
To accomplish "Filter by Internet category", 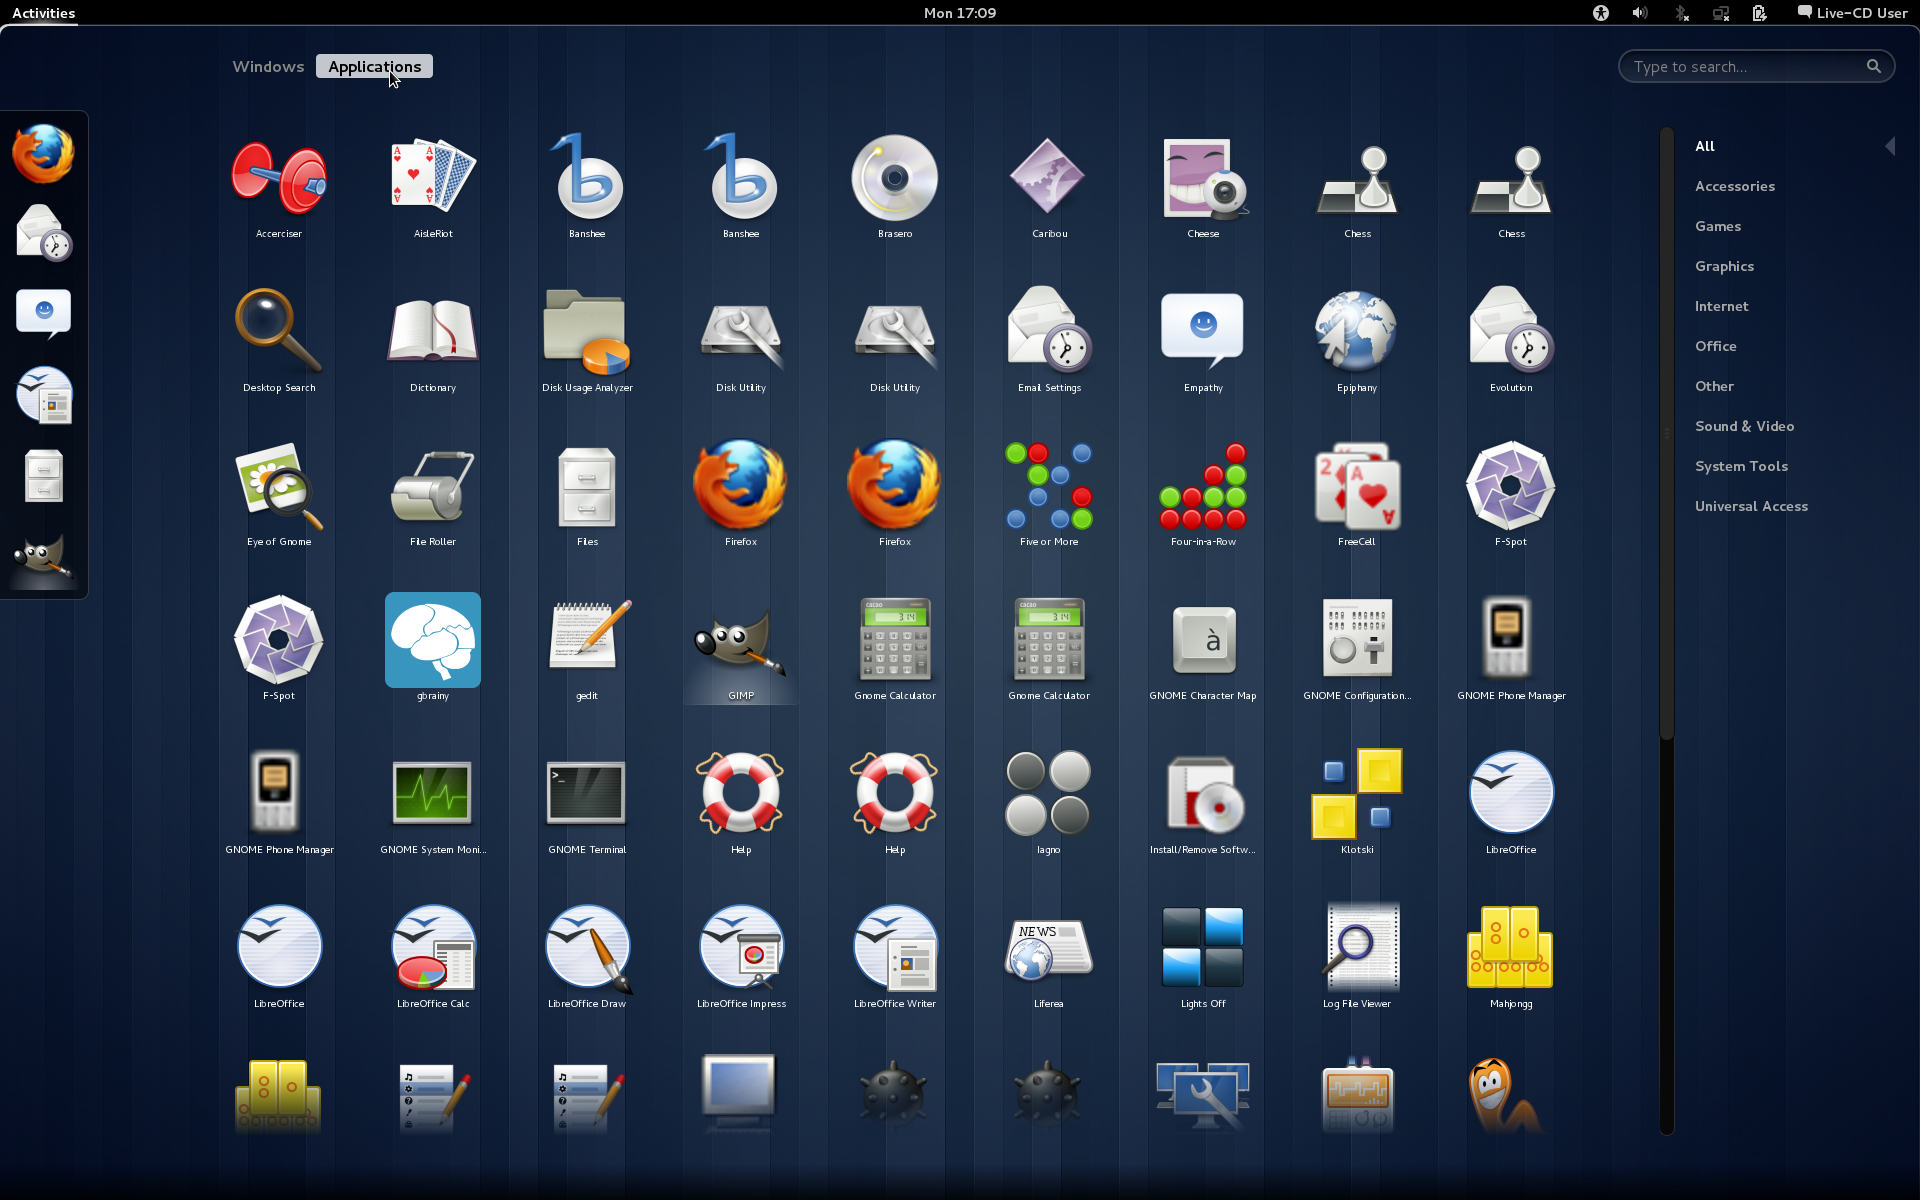I will tap(1721, 306).
